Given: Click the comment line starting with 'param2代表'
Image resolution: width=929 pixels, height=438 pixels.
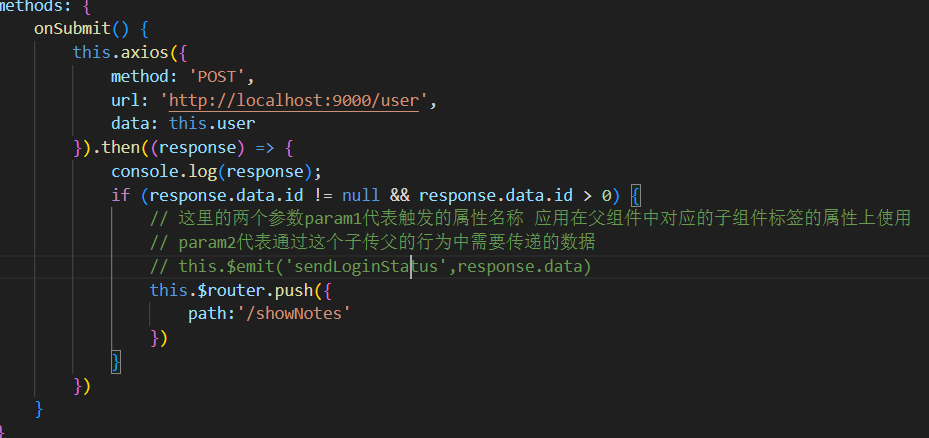Looking at the screenshot, I should [372, 242].
